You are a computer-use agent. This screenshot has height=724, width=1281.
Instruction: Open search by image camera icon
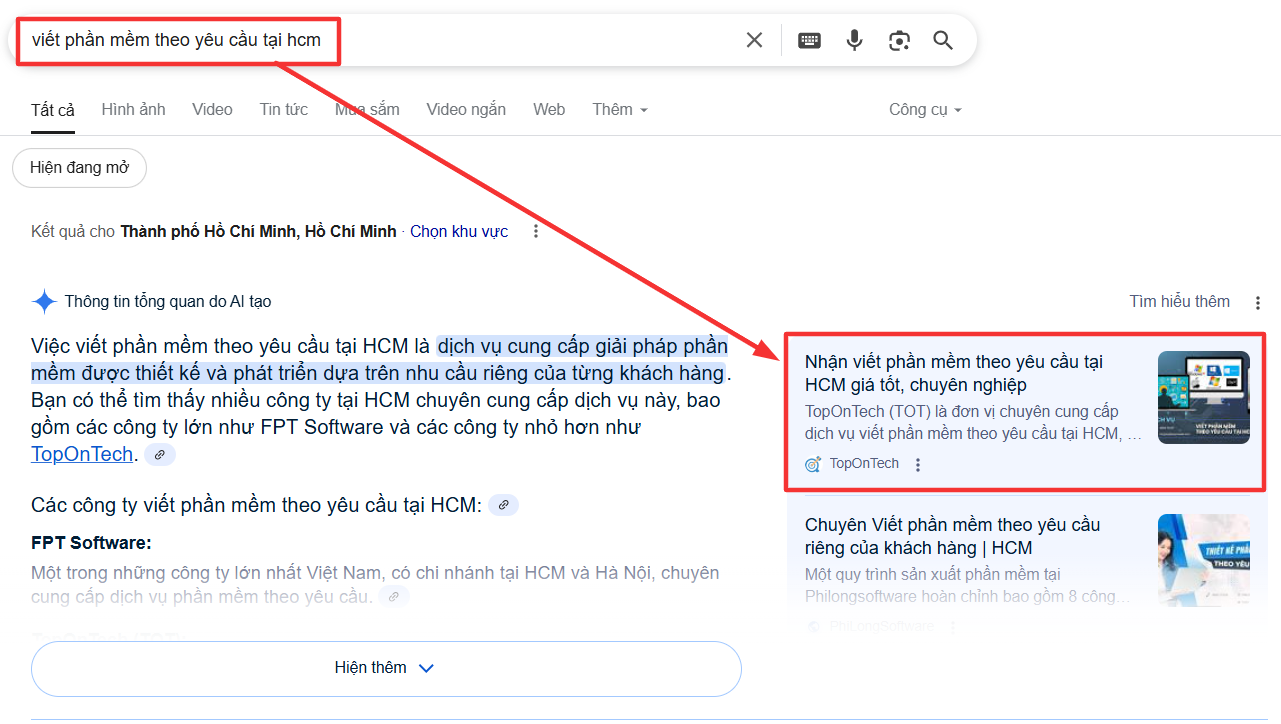(x=899, y=40)
